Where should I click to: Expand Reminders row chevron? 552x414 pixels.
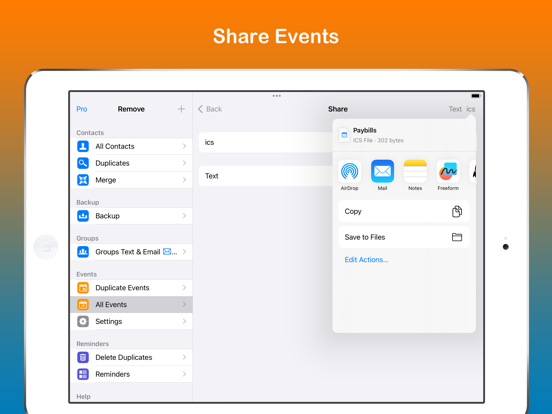pos(184,374)
